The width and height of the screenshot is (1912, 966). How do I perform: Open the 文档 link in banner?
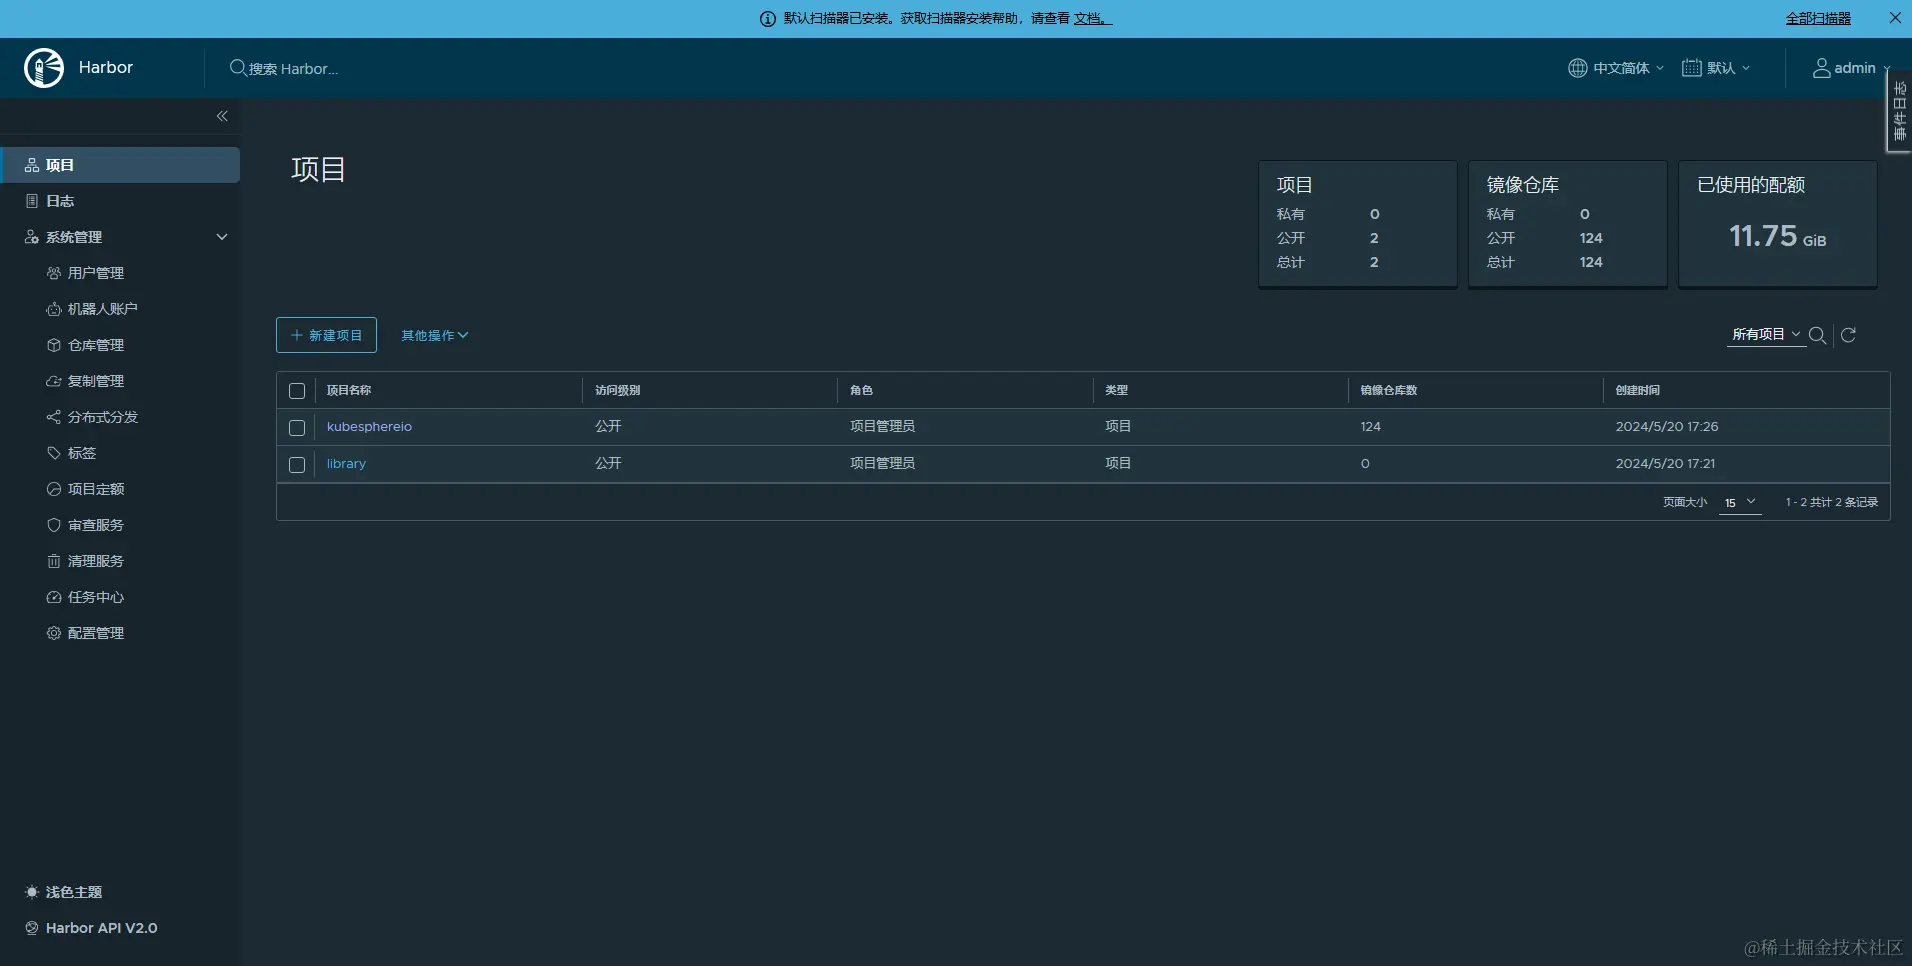(1092, 19)
